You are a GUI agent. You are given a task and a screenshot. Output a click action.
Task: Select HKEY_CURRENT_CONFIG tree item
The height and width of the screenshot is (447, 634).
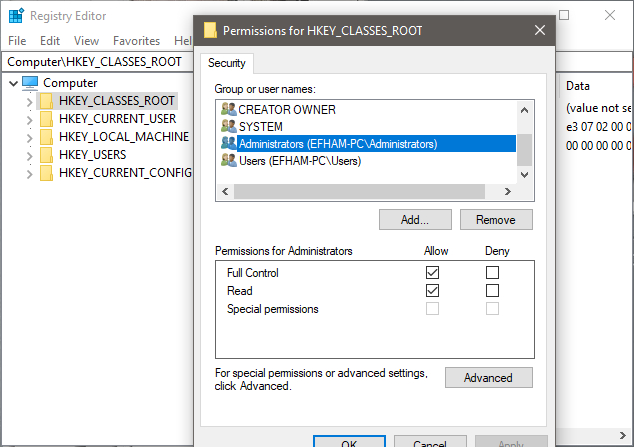point(125,173)
